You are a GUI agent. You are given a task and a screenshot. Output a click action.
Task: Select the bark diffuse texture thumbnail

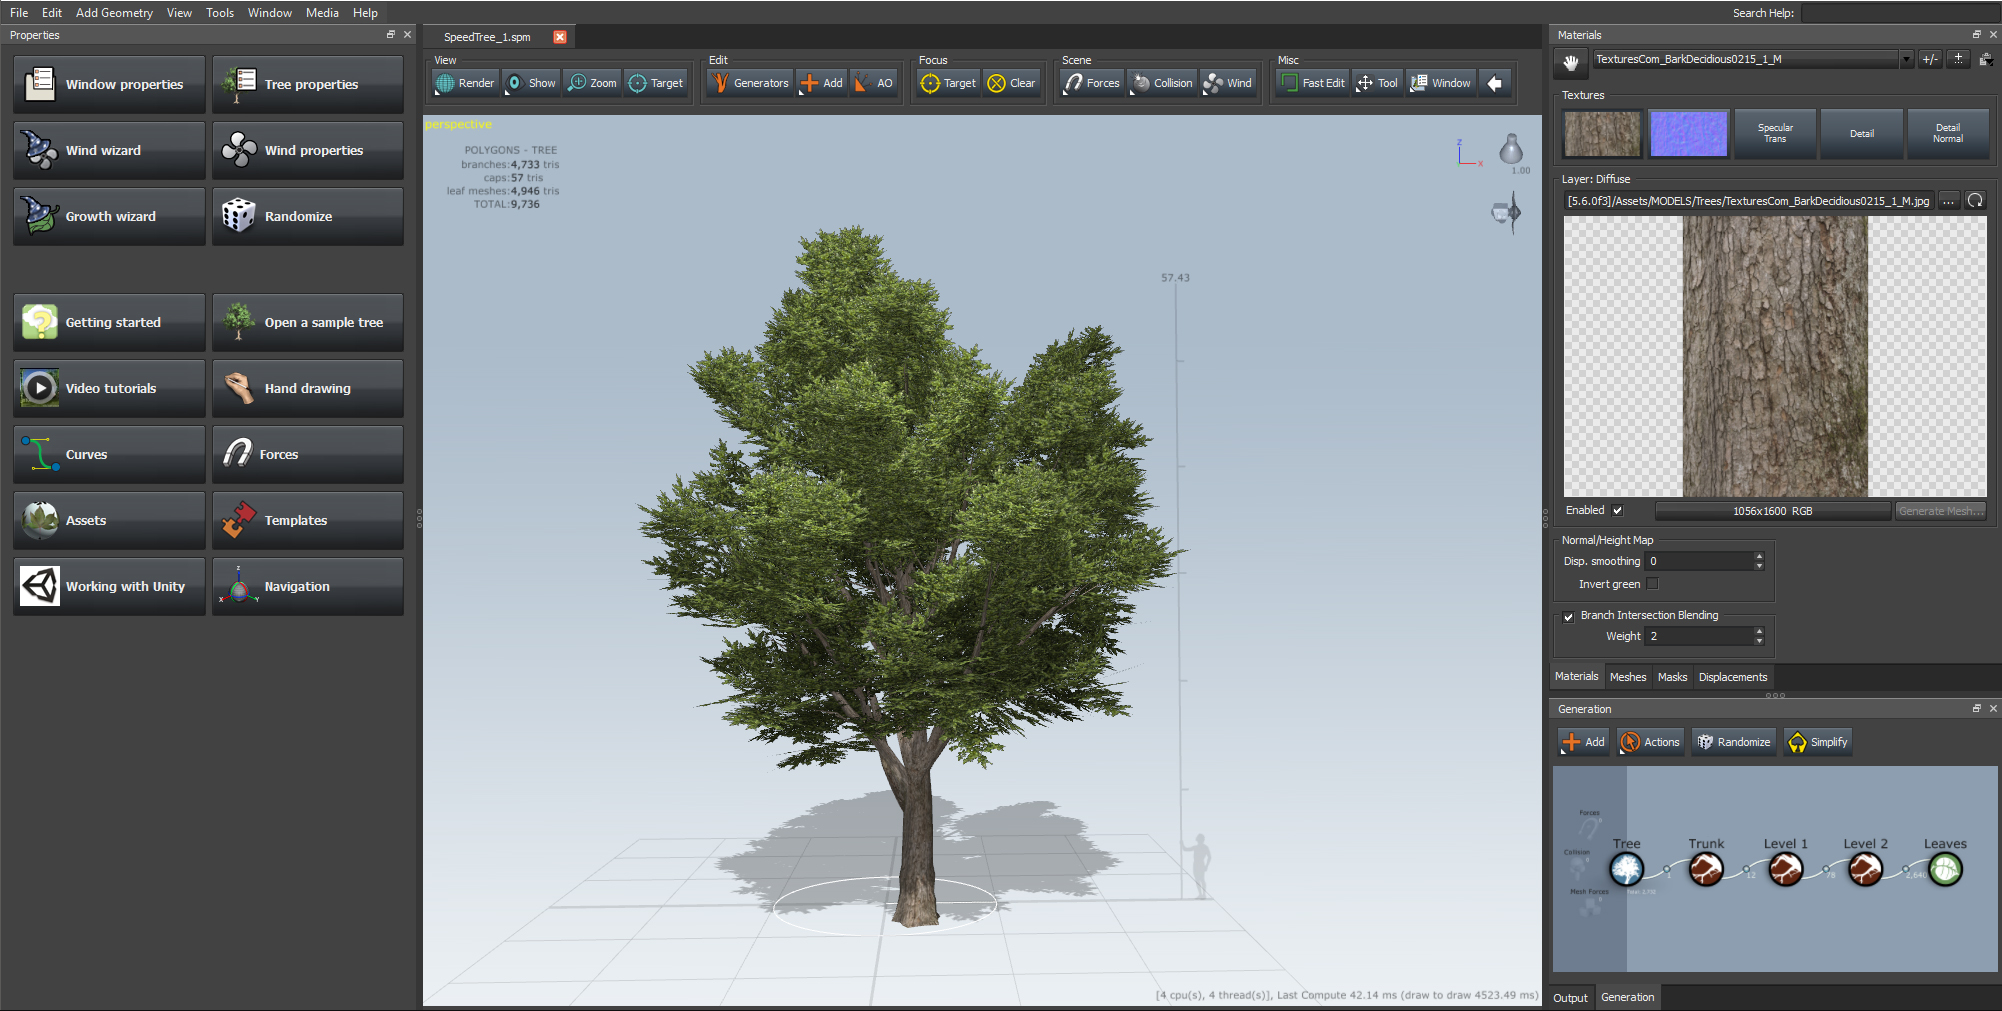point(1601,133)
